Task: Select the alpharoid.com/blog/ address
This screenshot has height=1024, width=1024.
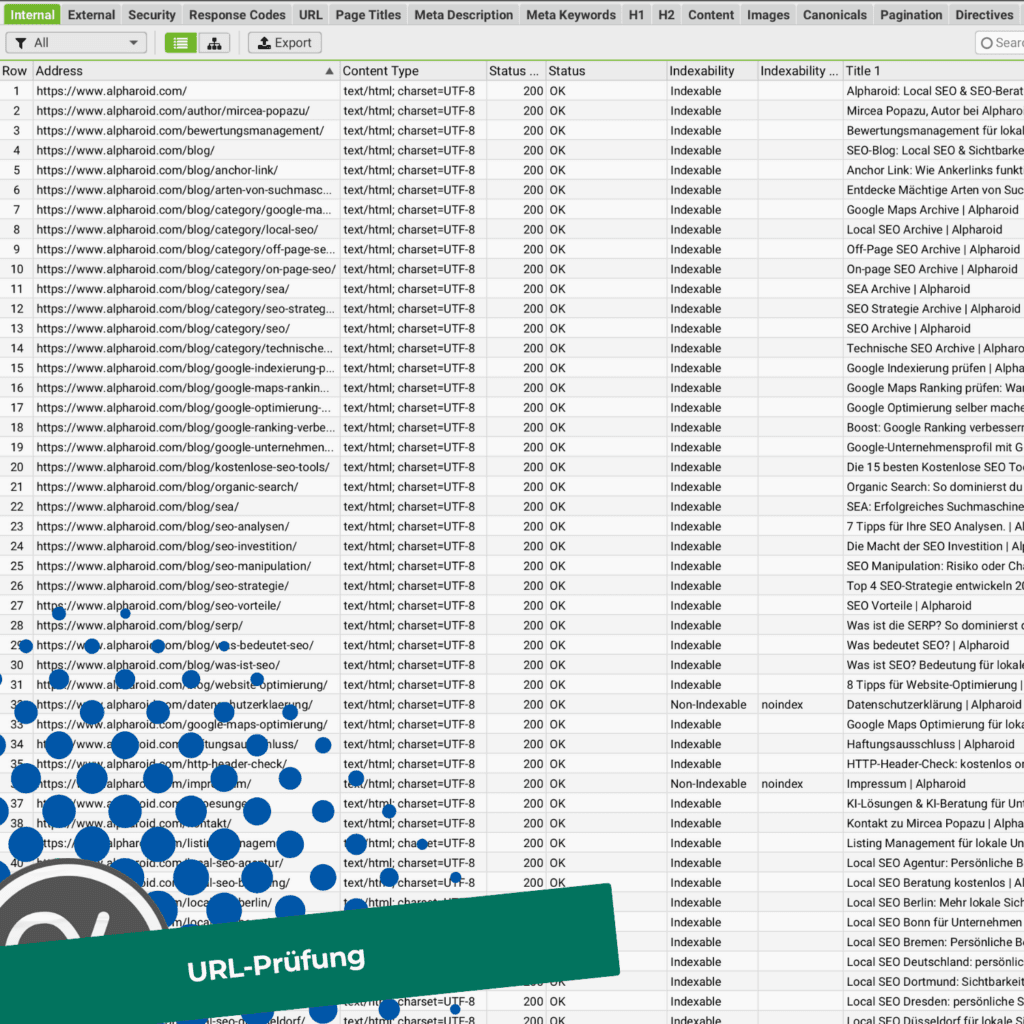Action: [125, 151]
